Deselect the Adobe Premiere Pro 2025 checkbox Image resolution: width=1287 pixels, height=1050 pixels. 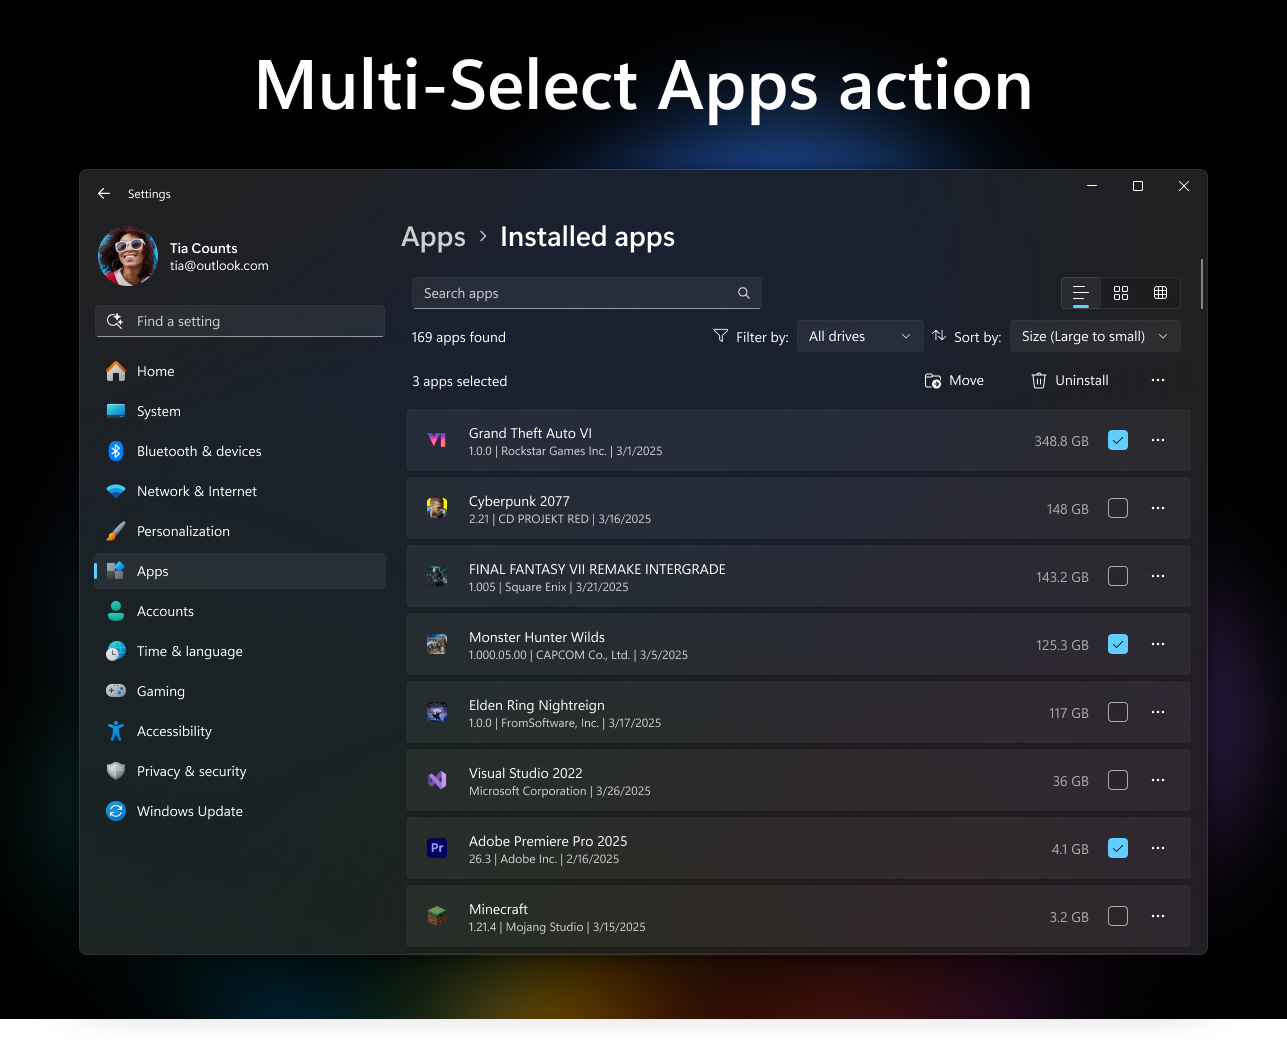coord(1117,848)
